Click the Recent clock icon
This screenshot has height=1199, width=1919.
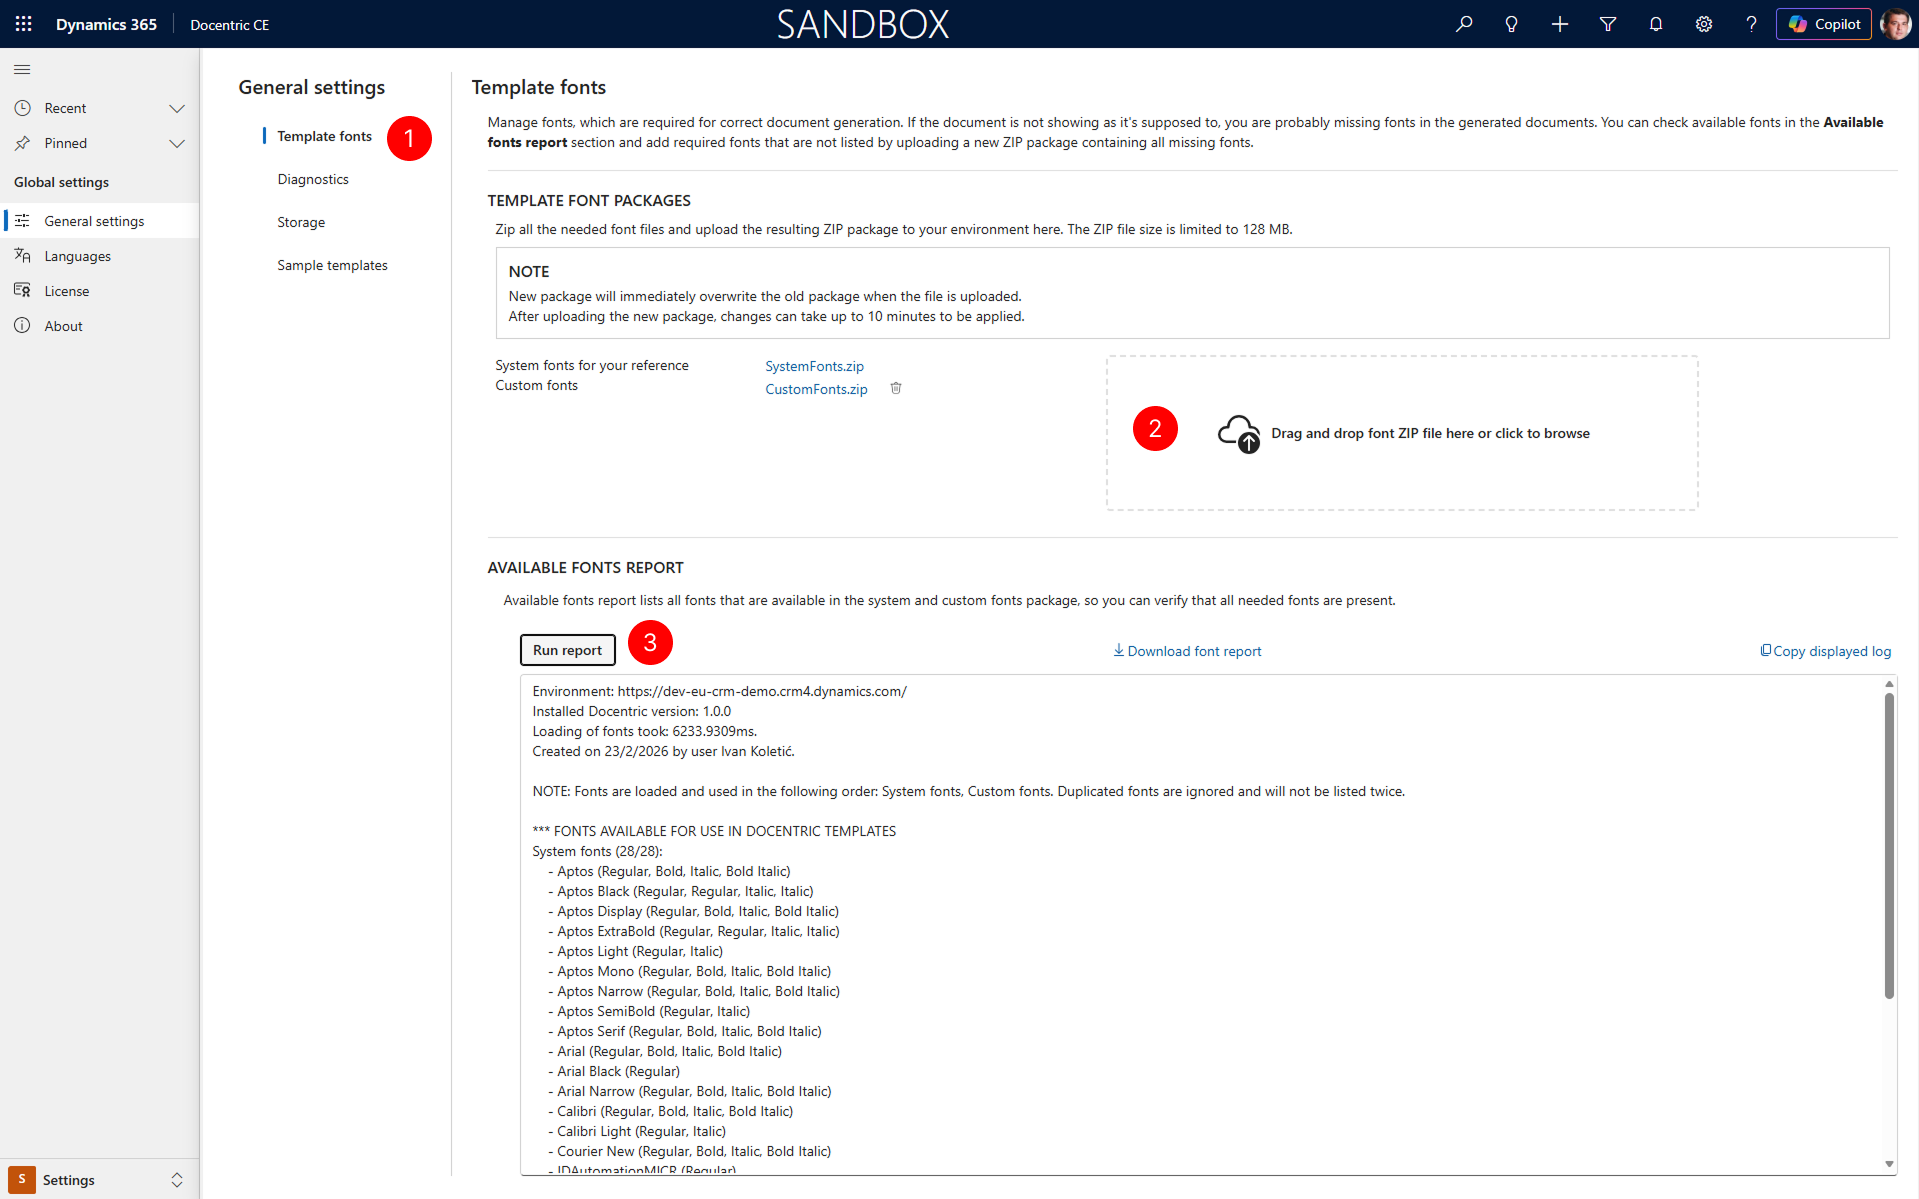pyautogui.click(x=22, y=108)
